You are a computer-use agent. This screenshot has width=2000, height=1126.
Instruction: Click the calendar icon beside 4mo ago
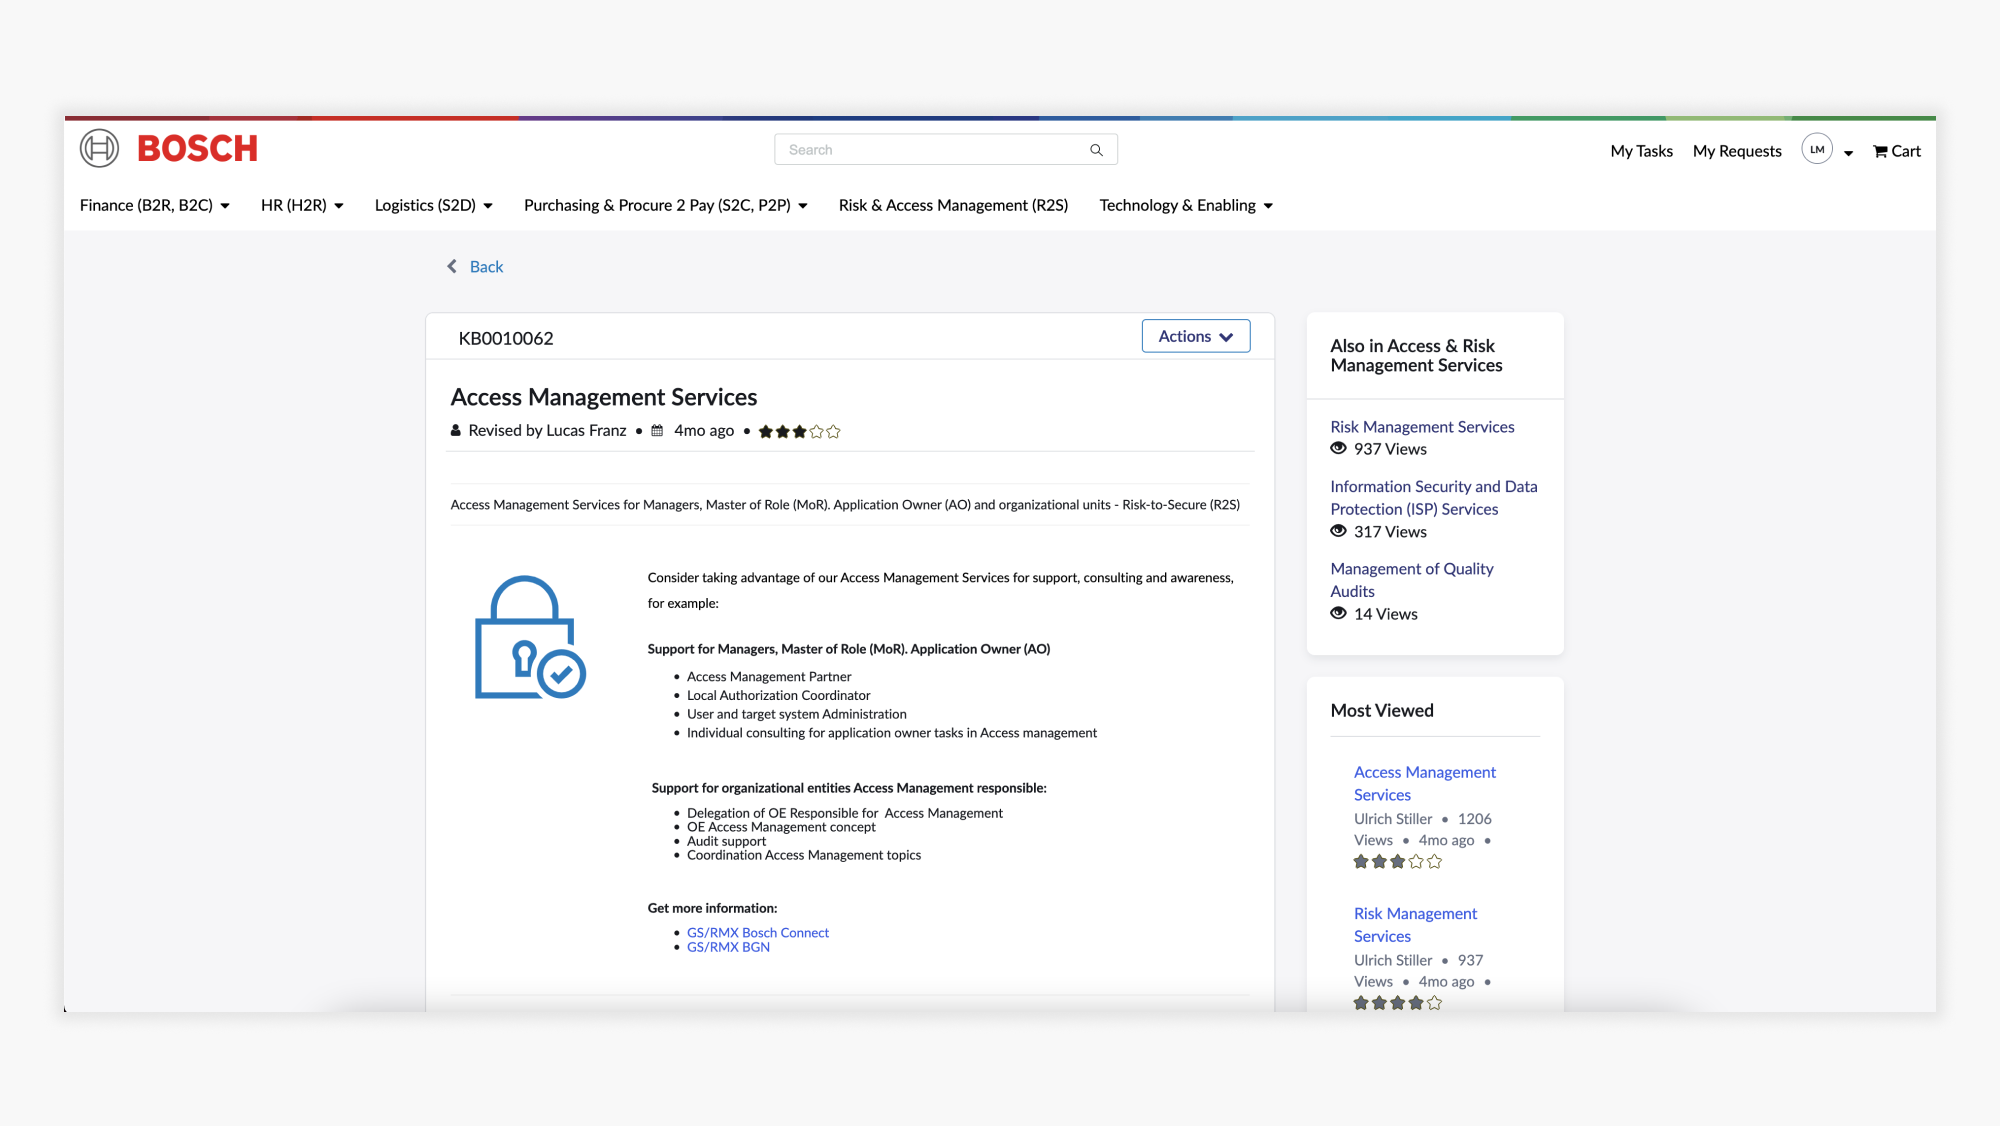657,431
